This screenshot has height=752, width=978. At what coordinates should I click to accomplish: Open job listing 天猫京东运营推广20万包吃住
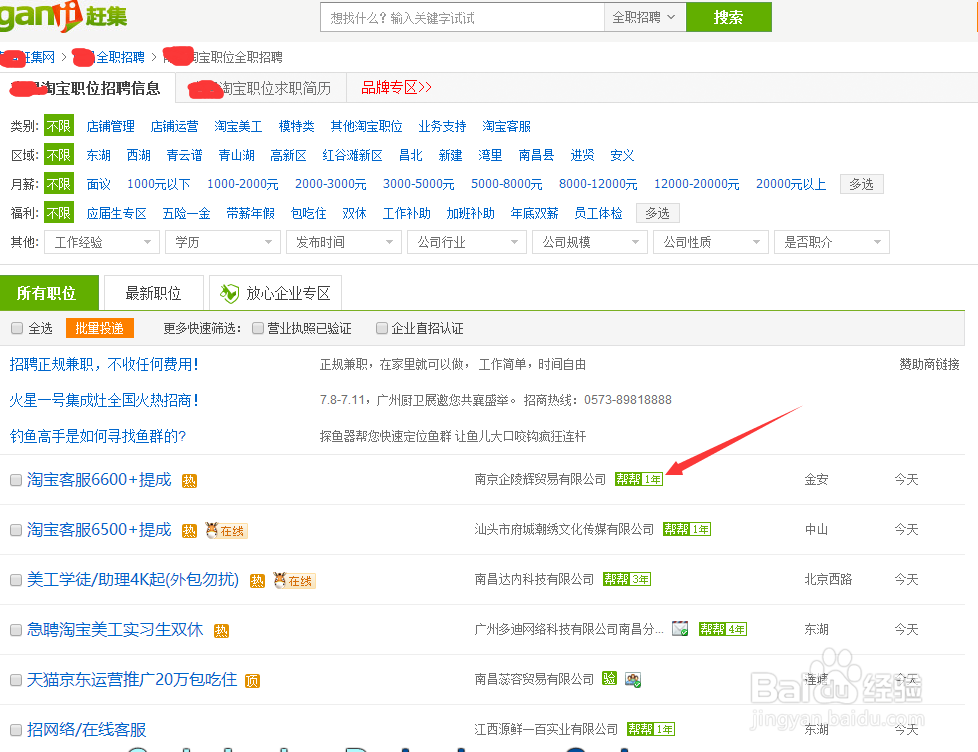click(x=132, y=680)
